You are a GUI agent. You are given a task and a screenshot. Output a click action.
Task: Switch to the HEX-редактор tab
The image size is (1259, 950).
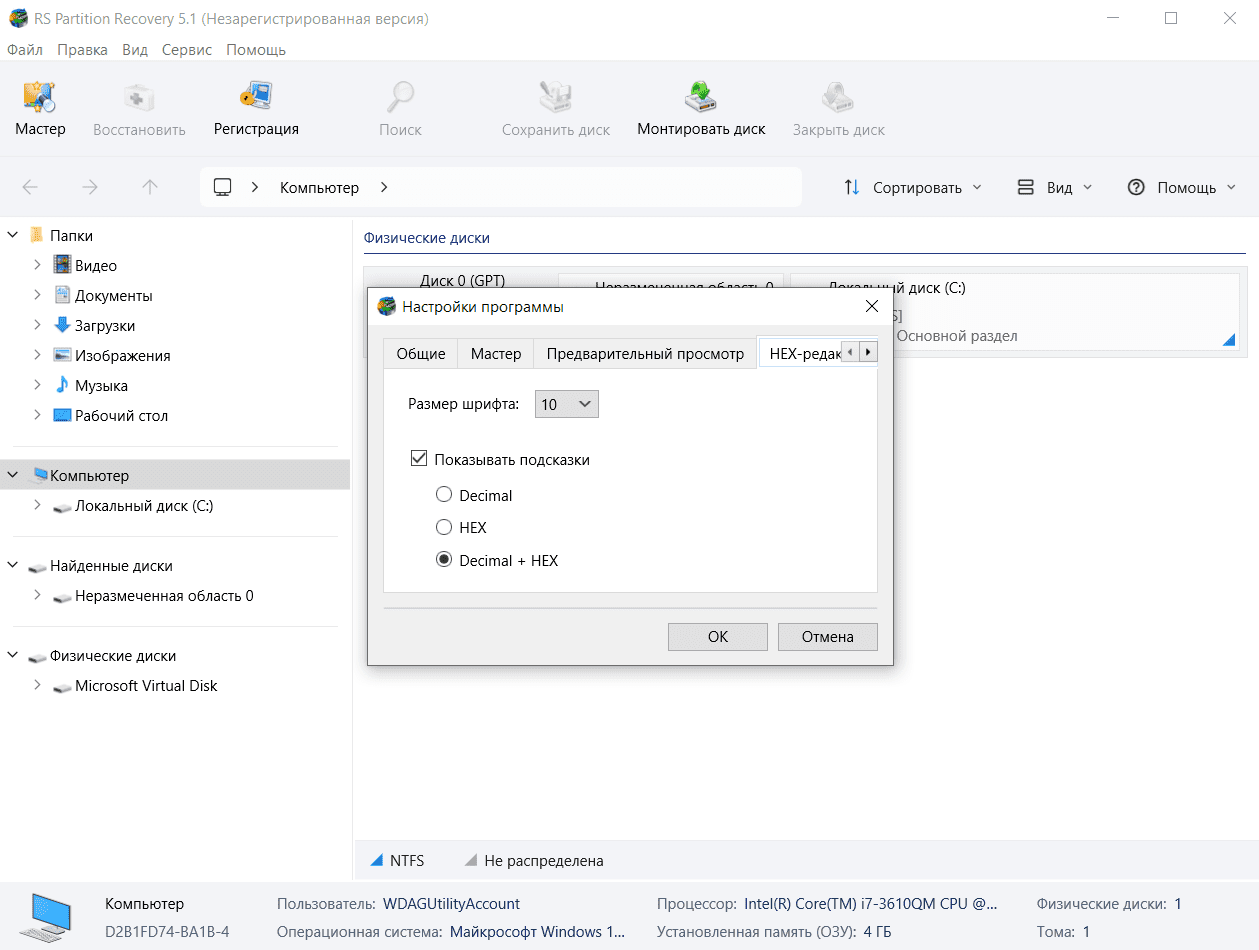800,353
